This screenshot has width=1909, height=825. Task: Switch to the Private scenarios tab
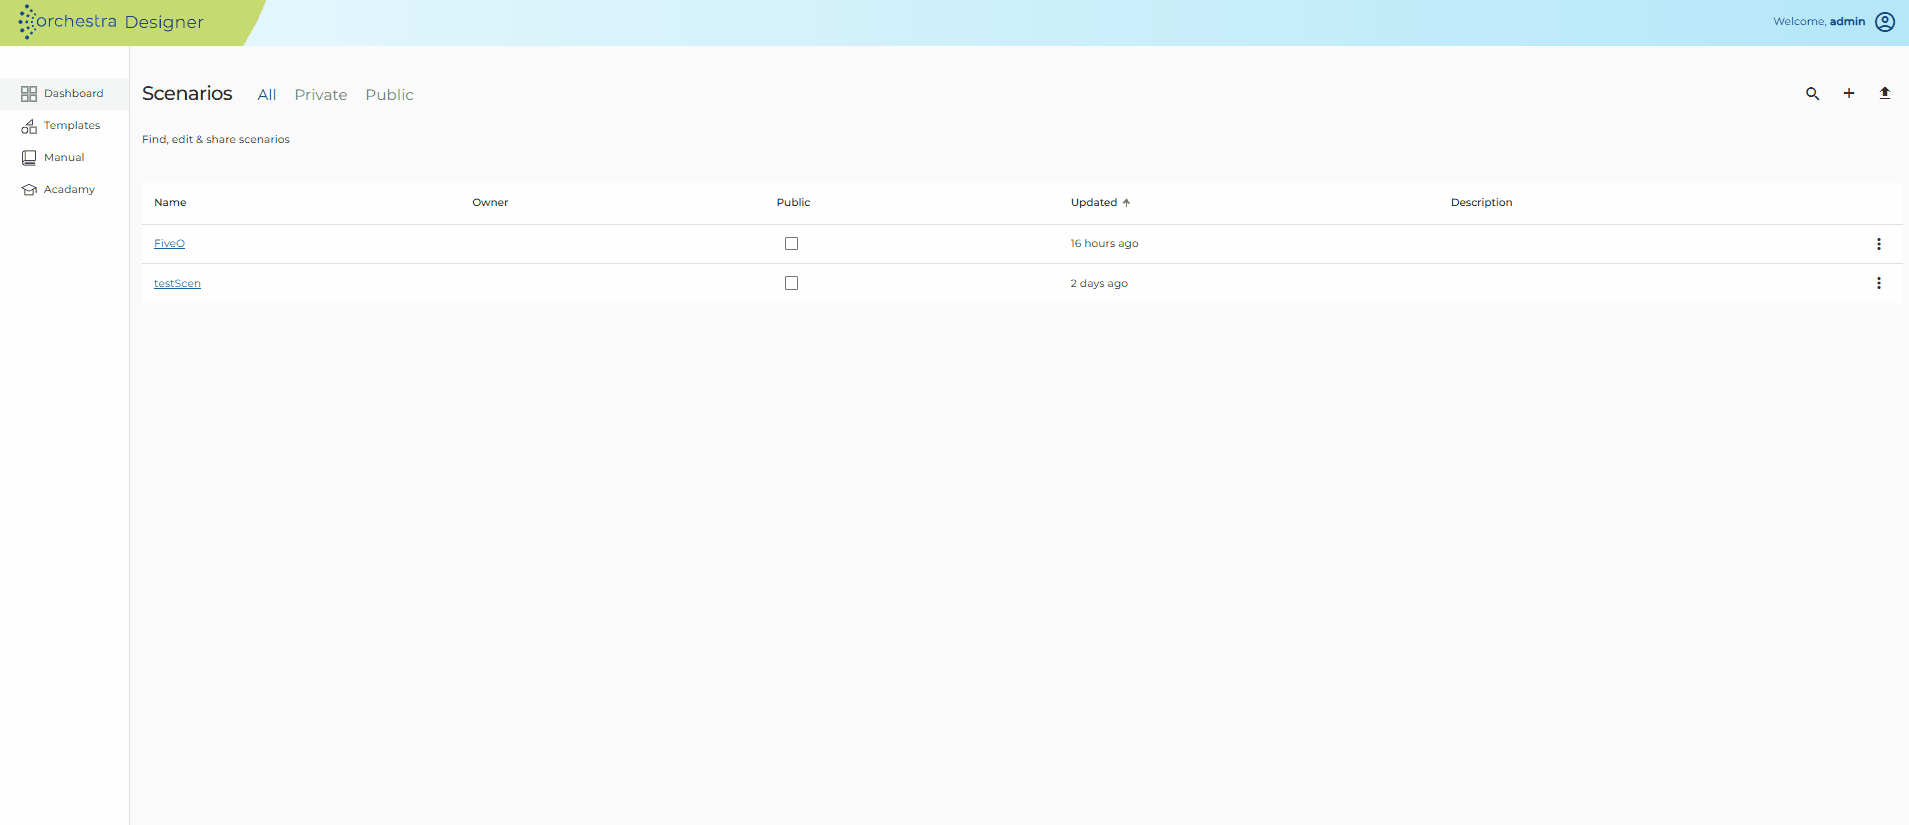pyautogui.click(x=321, y=95)
